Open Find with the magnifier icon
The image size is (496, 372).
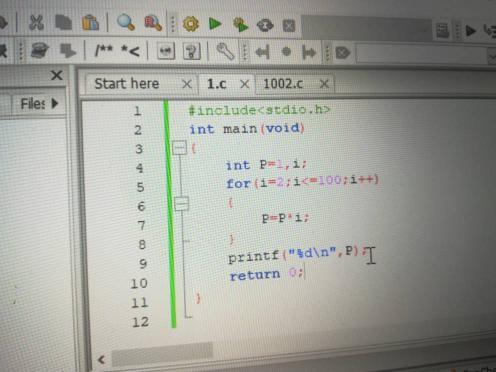[126, 23]
